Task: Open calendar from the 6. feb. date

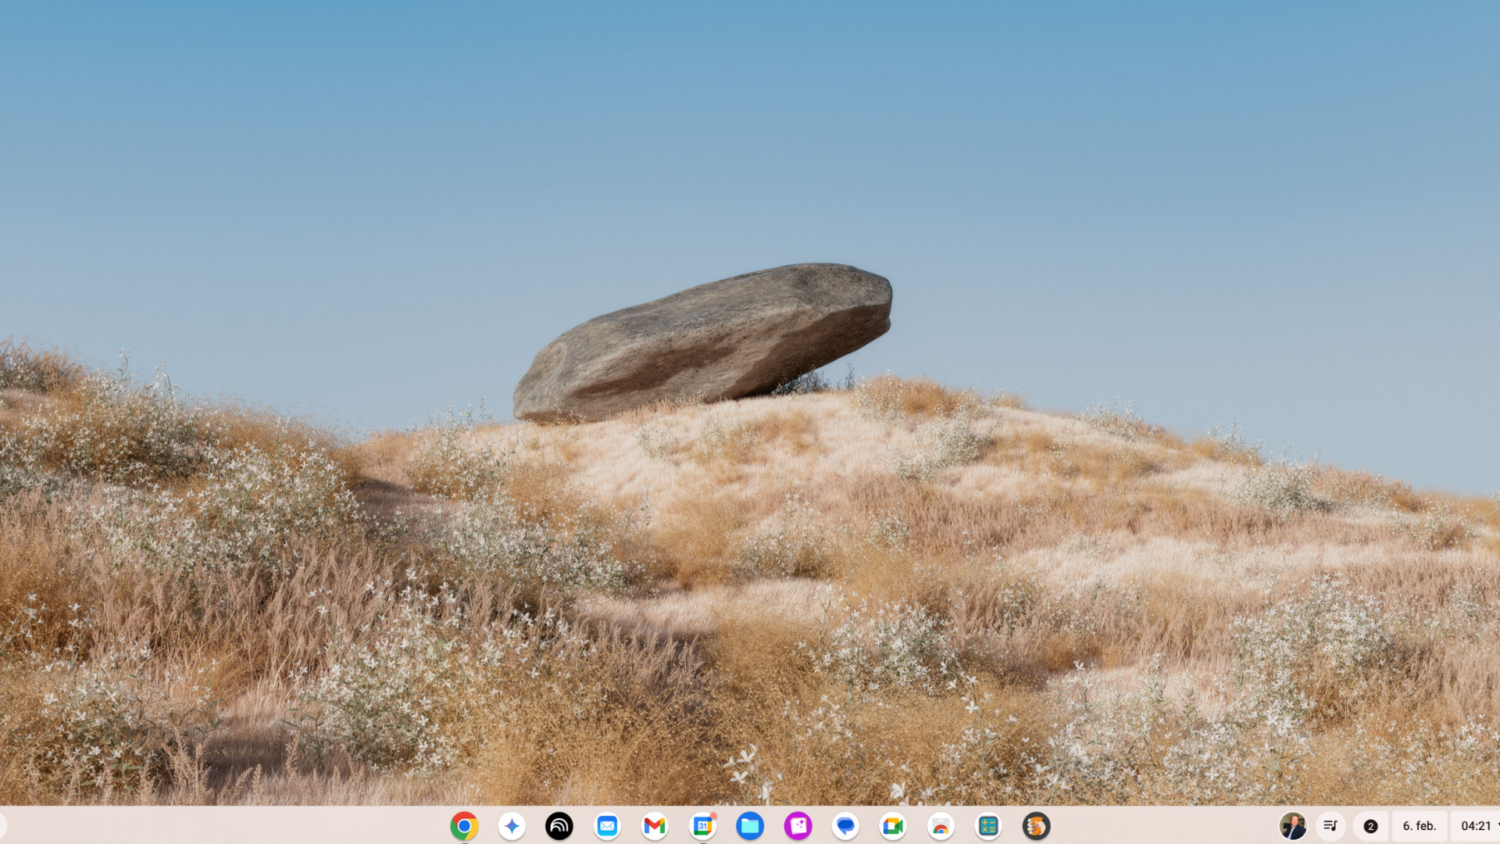Action: 1419,826
